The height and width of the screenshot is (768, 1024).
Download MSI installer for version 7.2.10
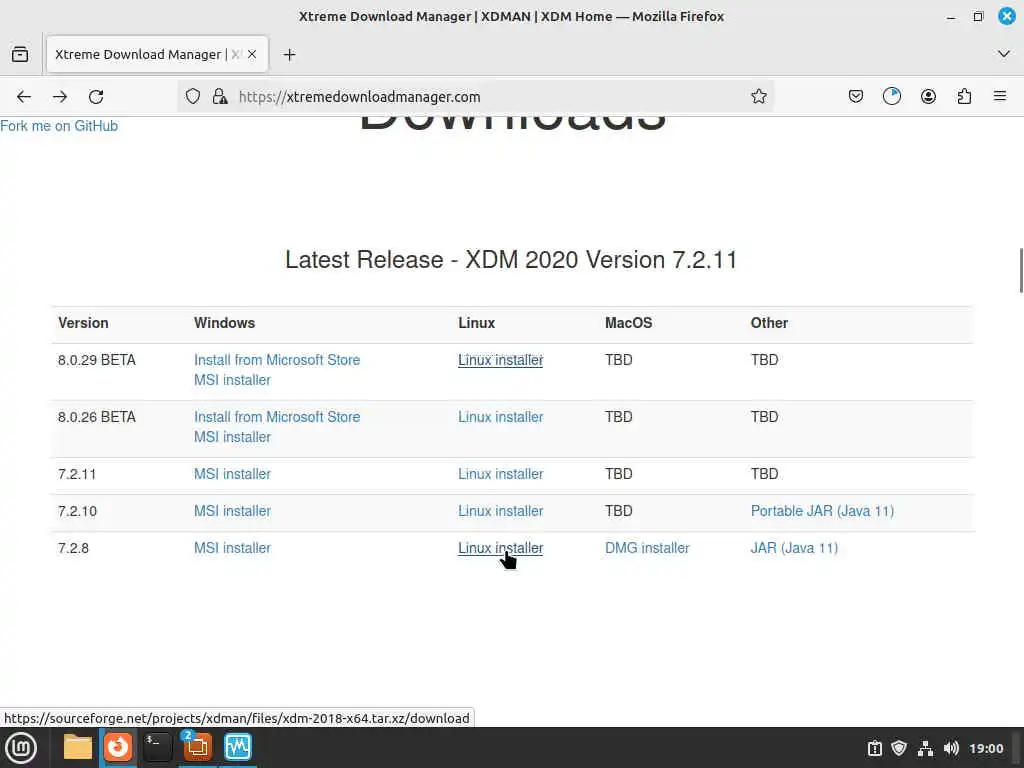coord(232,511)
